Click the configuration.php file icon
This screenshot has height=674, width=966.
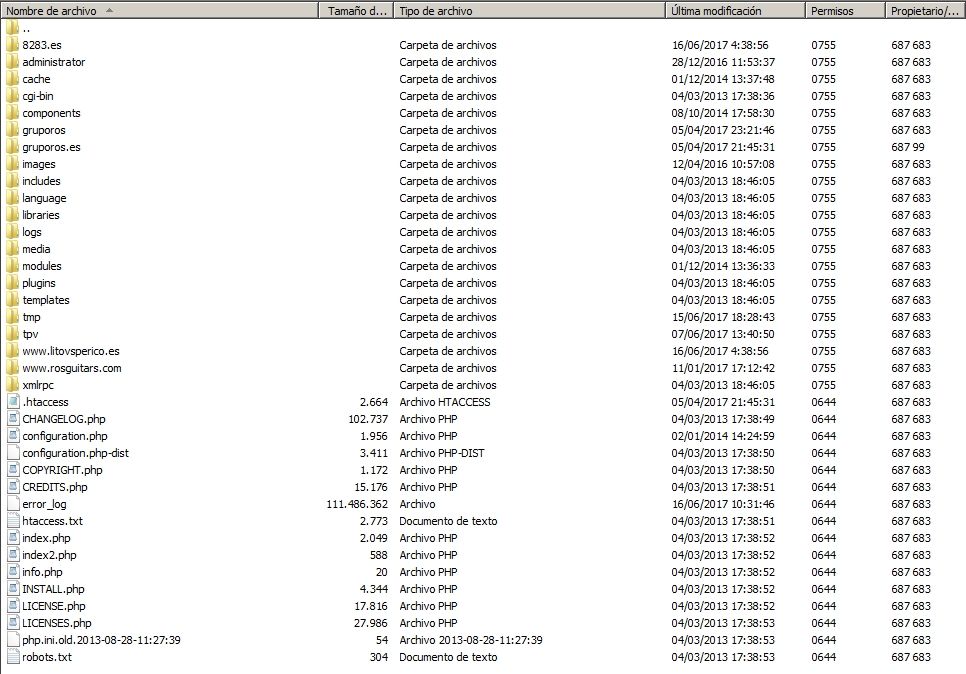[13, 436]
